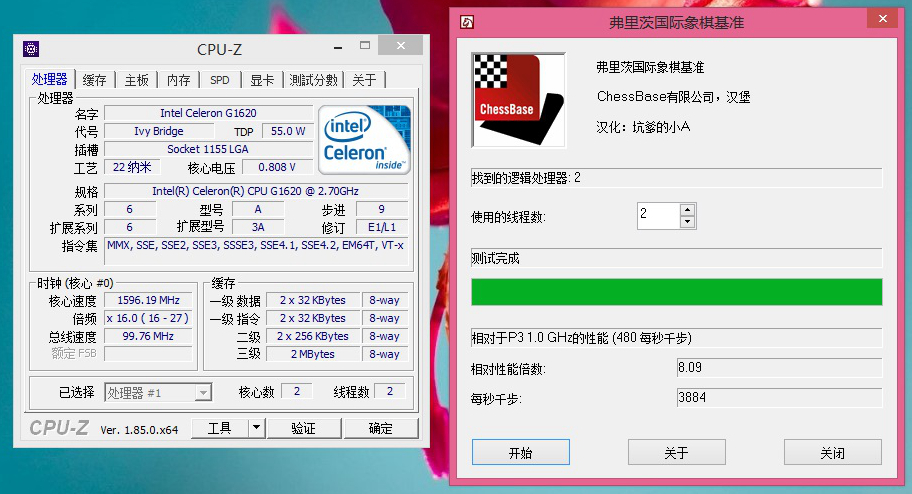
Task: Click the green benchmark progress bar
Action: point(676,292)
